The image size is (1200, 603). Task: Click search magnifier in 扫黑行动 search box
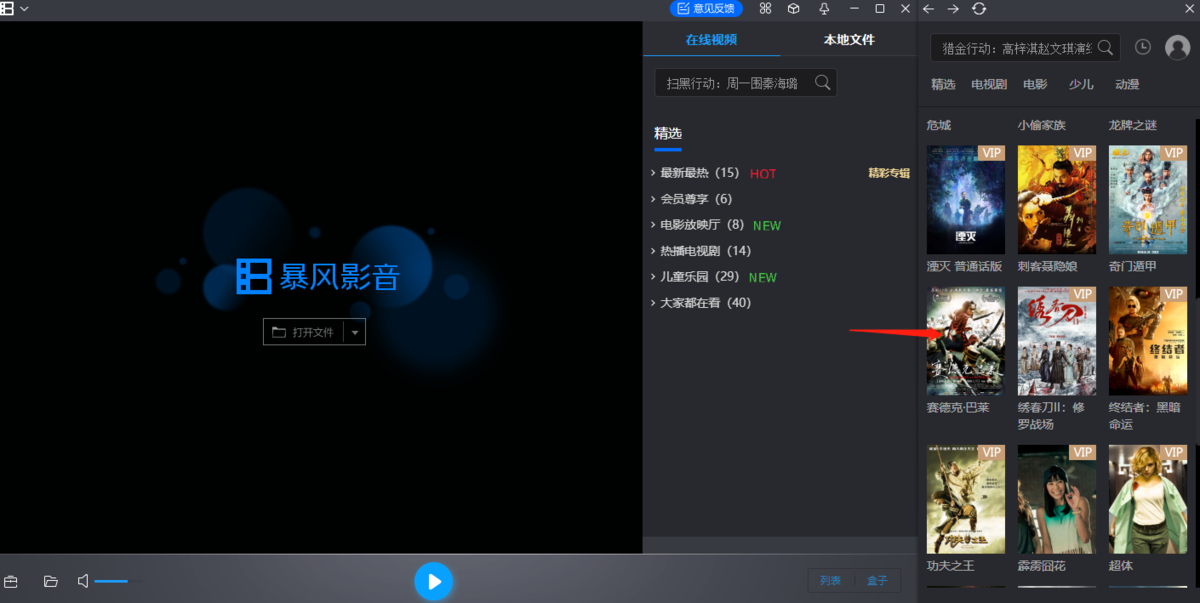pyautogui.click(x=822, y=82)
